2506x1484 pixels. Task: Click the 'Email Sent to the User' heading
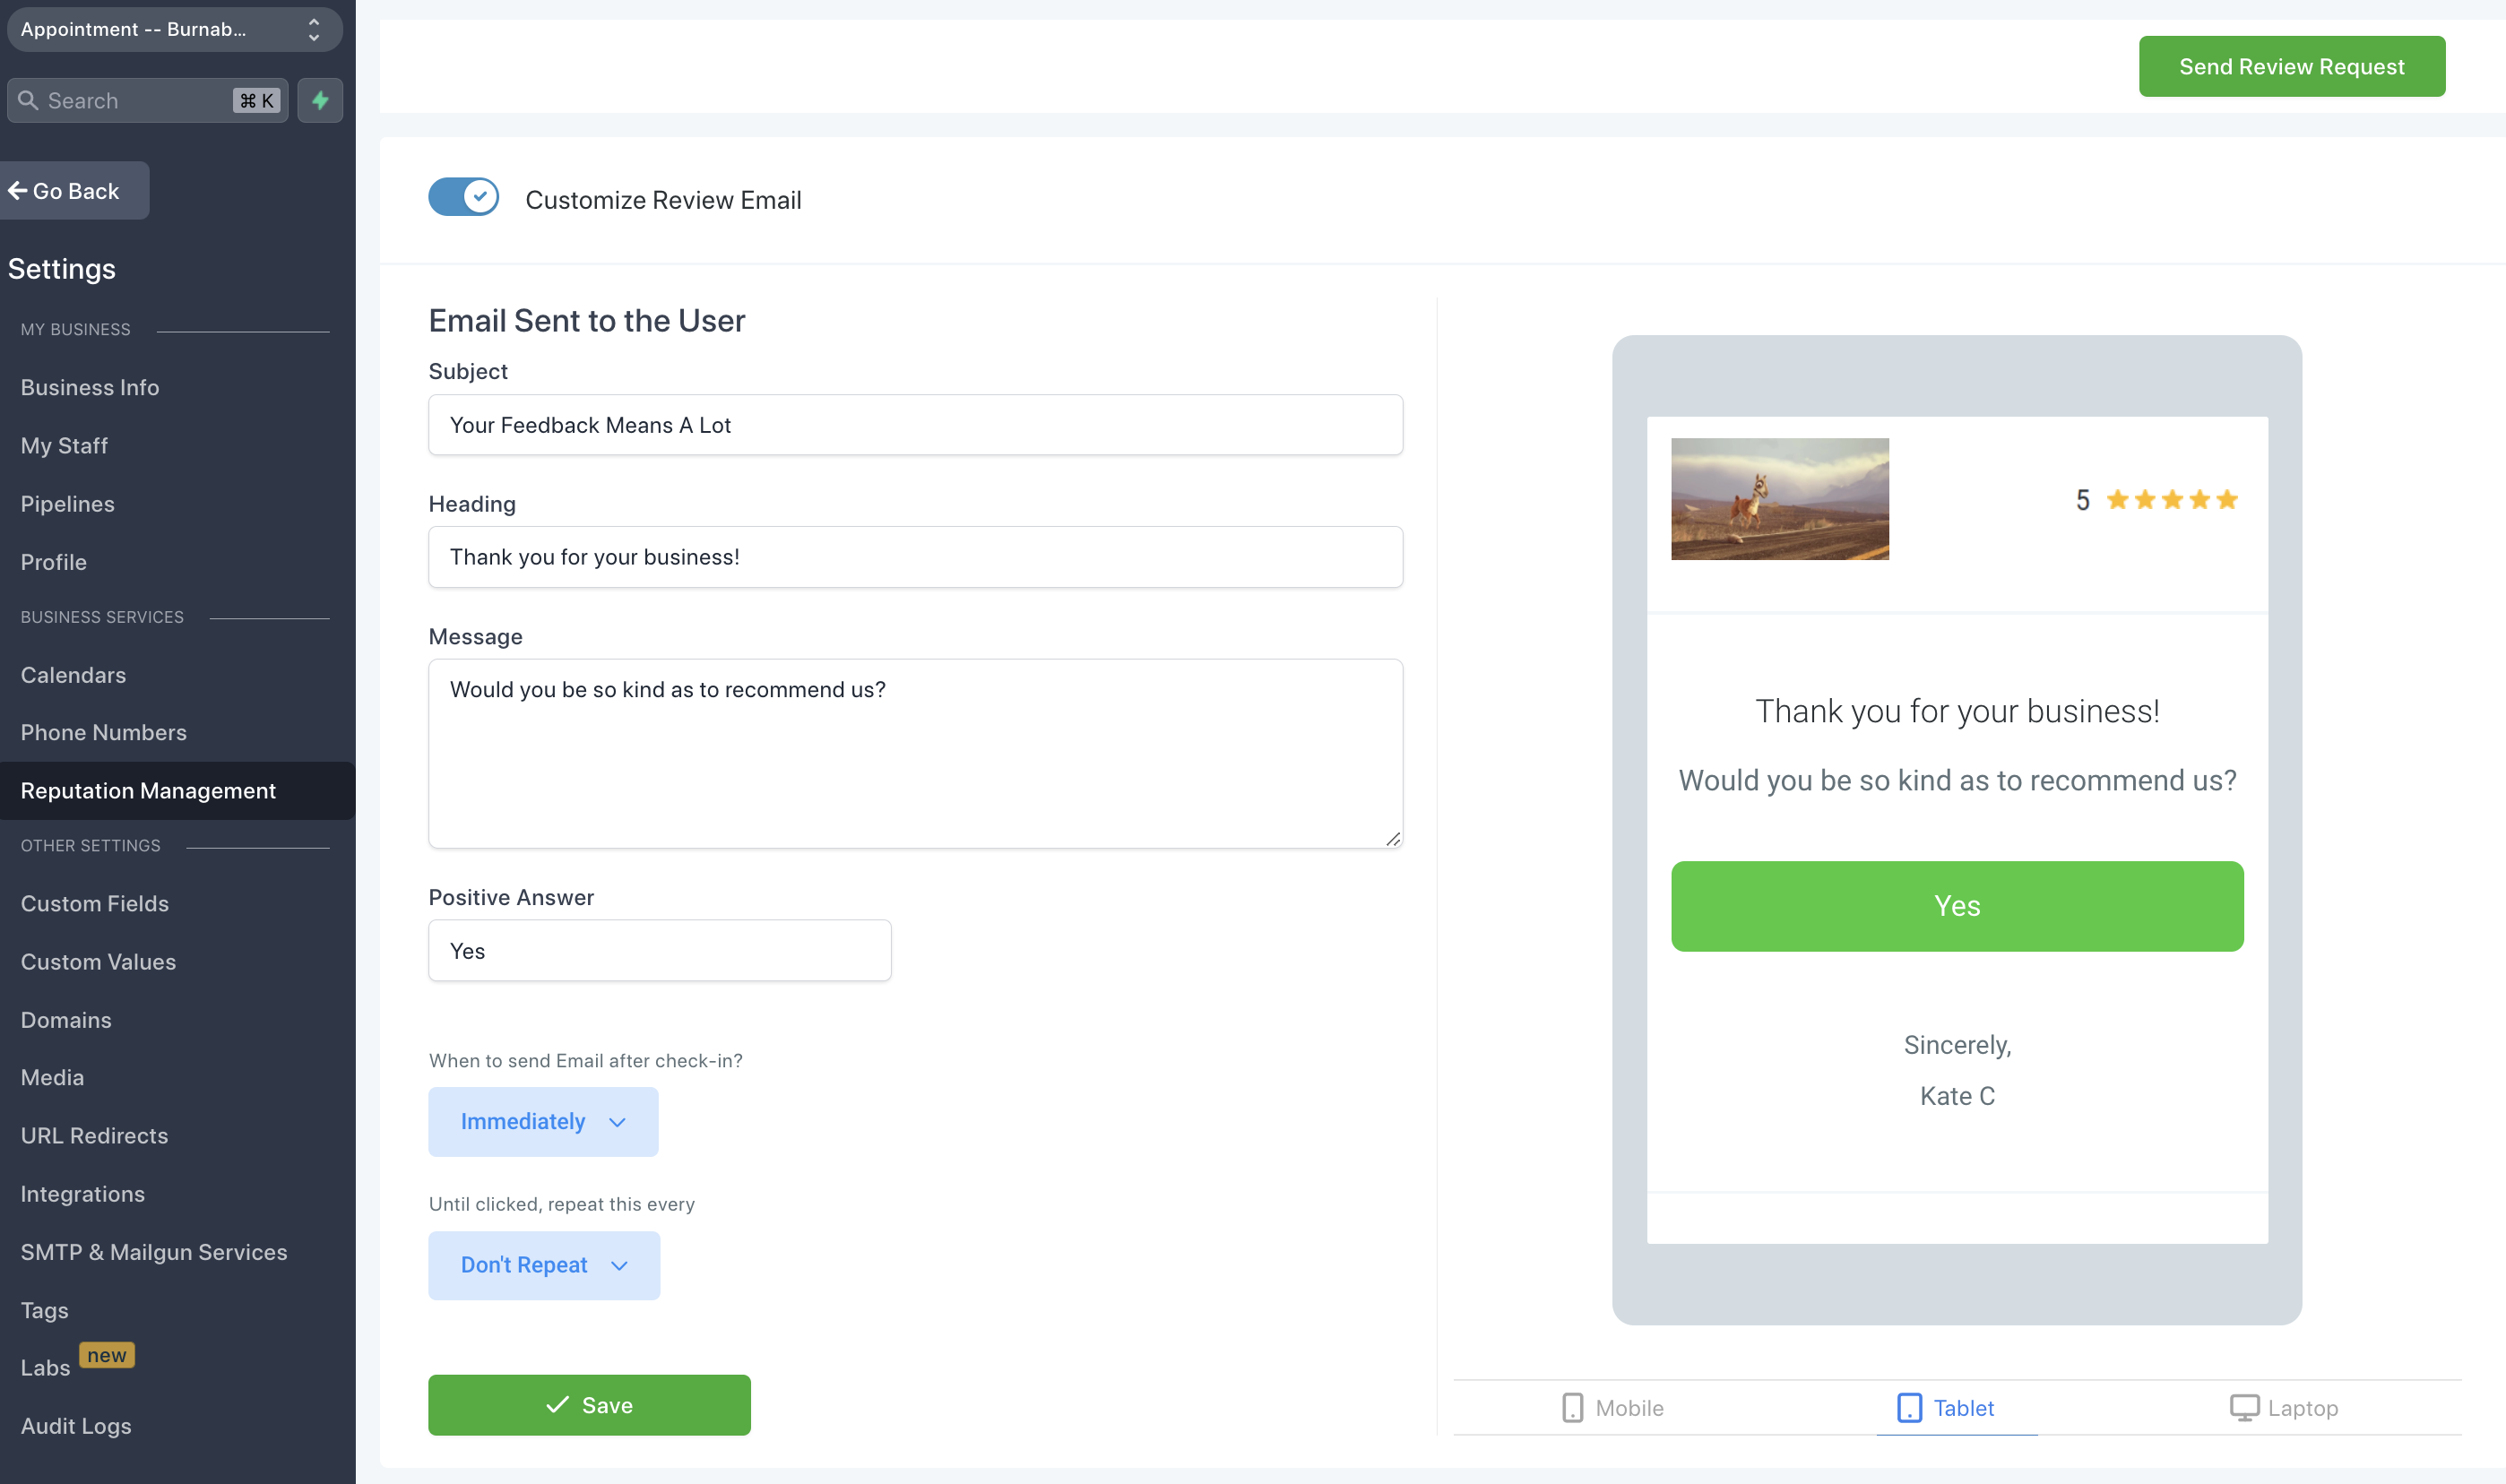point(587,321)
